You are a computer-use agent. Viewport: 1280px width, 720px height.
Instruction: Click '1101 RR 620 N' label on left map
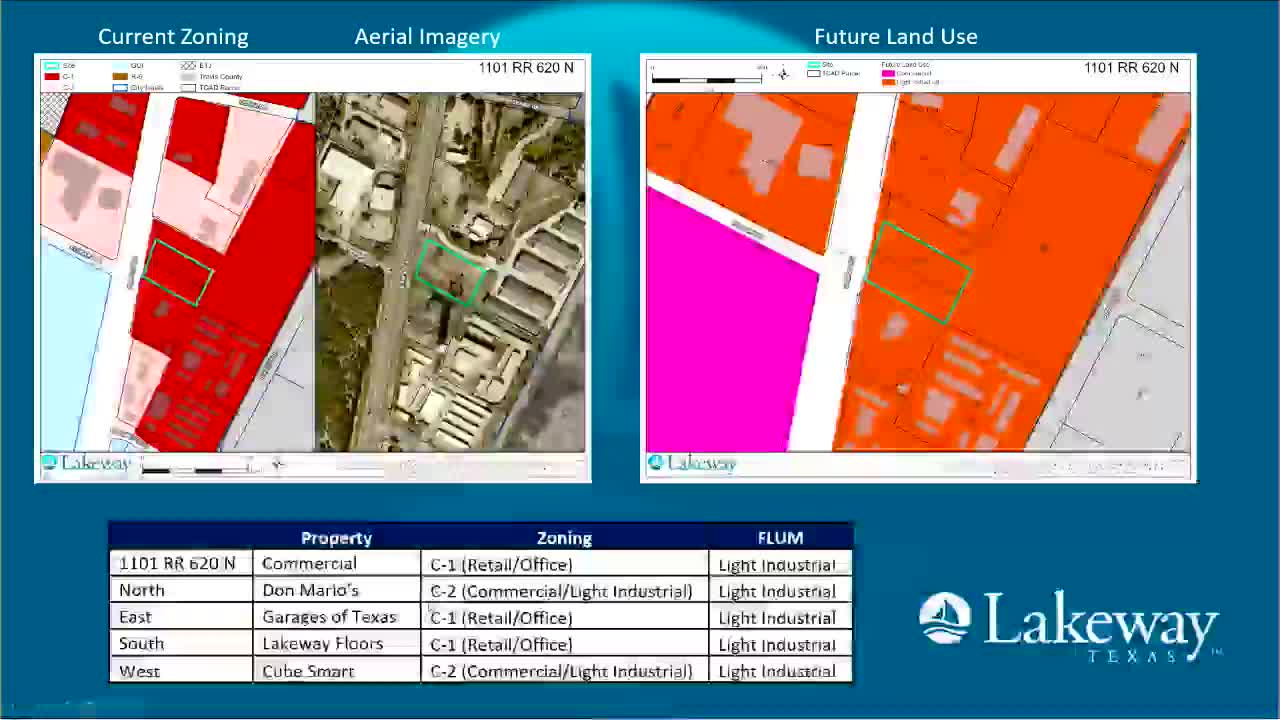[x=526, y=68]
